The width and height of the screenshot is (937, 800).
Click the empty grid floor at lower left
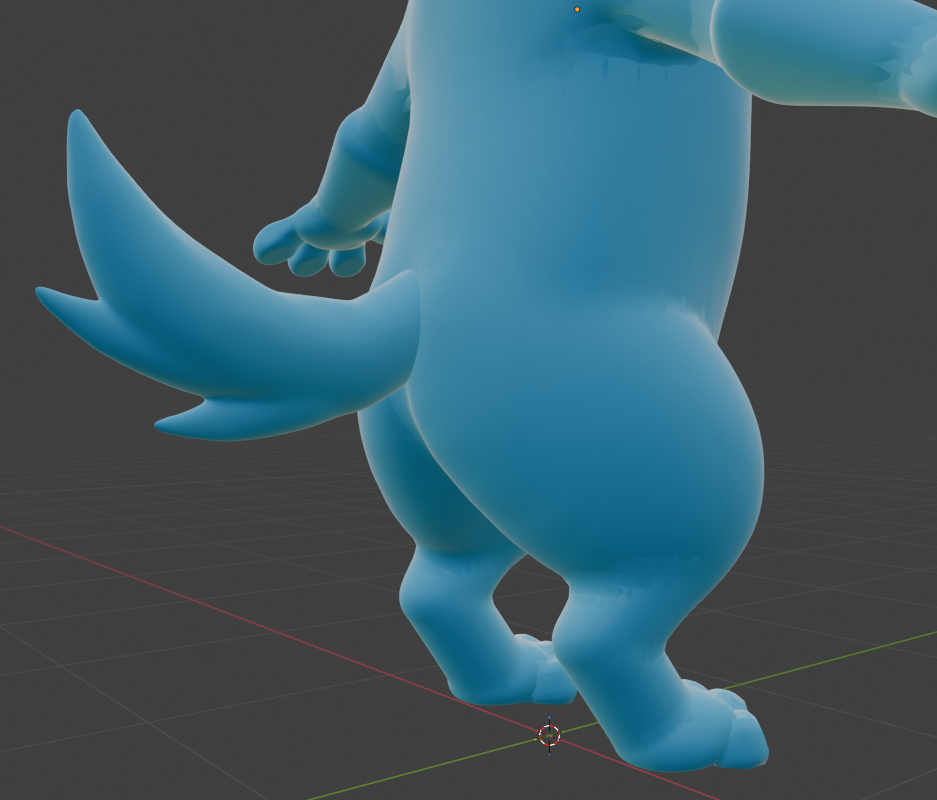(x=150, y=700)
